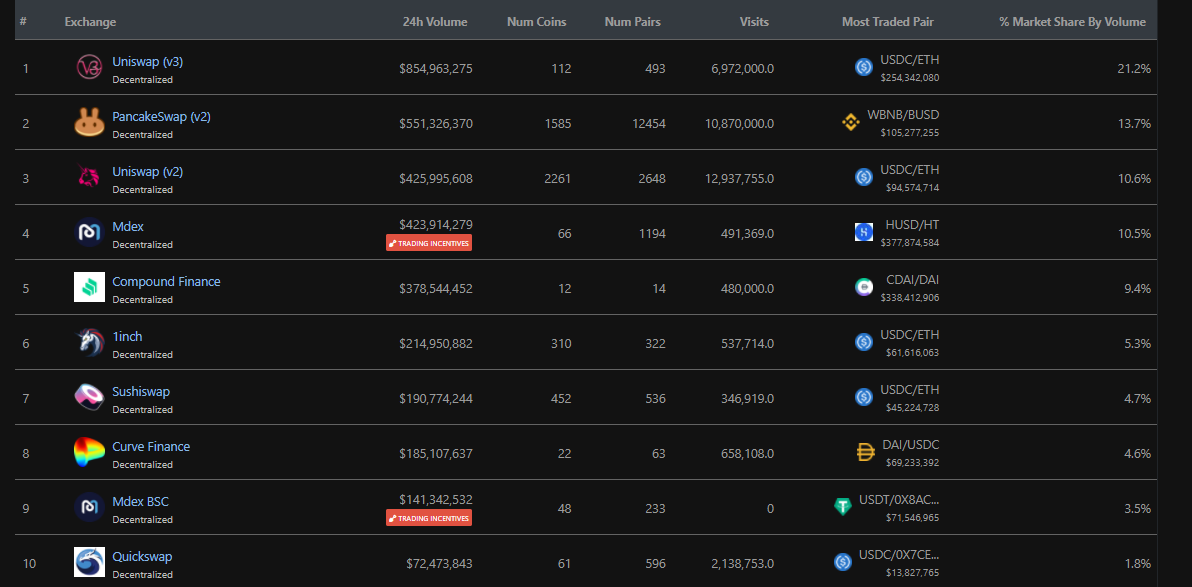Open the Mdex BSC exchange link
This screenshot has width=1192, height=587.
click(x=141, y=502)
